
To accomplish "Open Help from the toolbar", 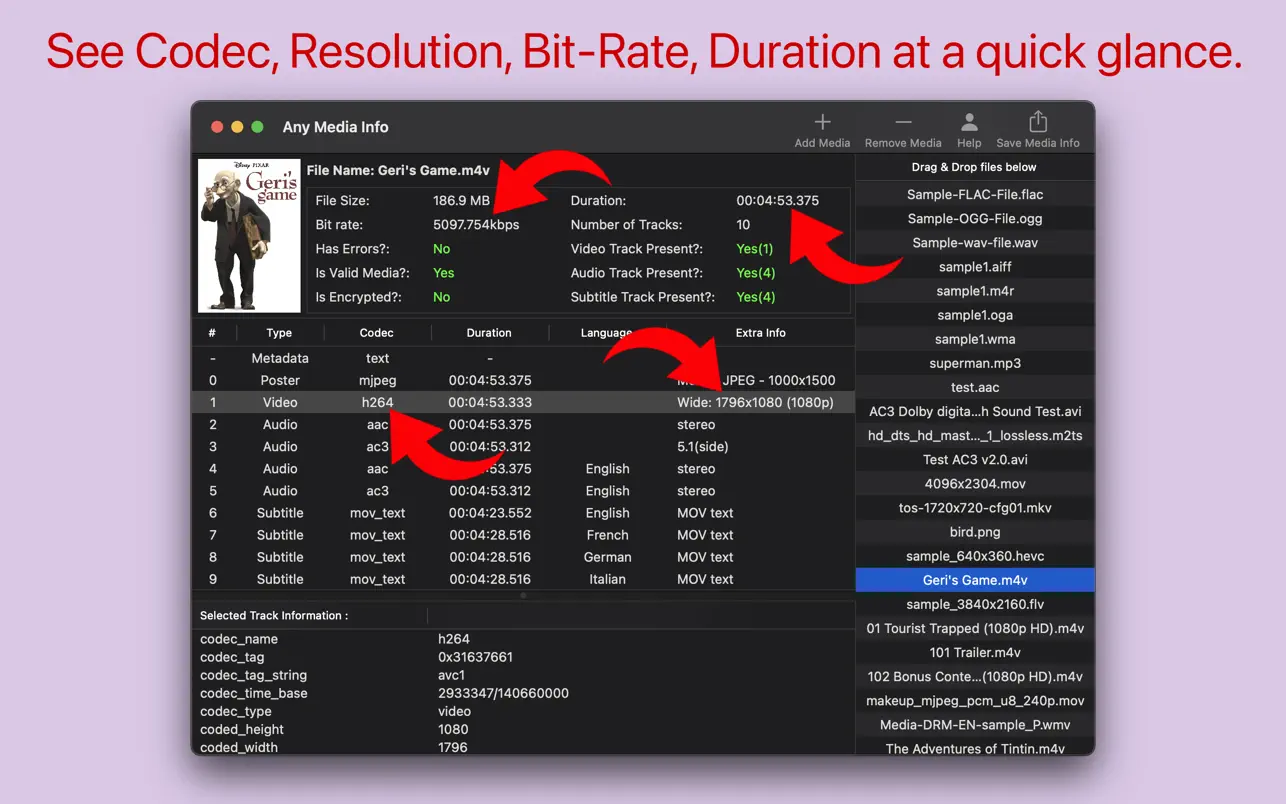I will [x=969, y=123].
